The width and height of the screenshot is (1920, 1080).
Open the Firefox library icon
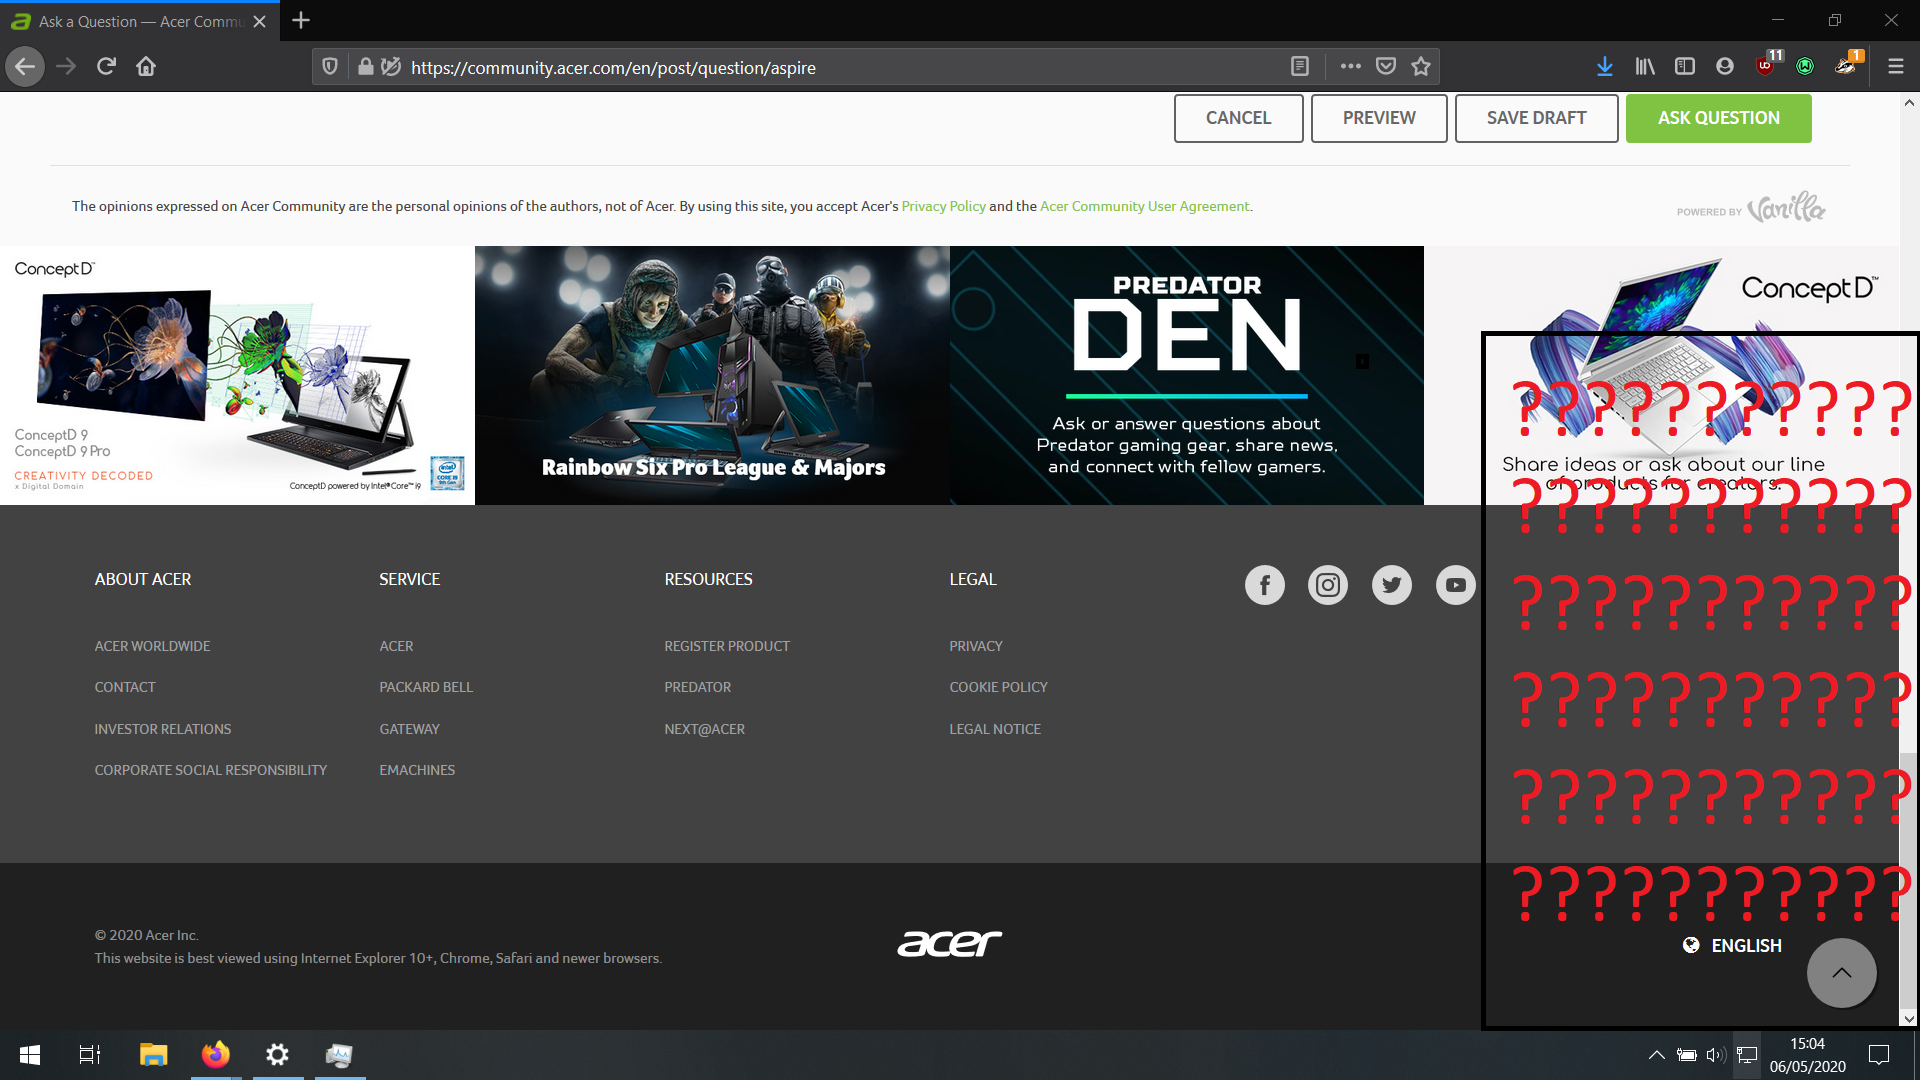(x=1644, y=66)
